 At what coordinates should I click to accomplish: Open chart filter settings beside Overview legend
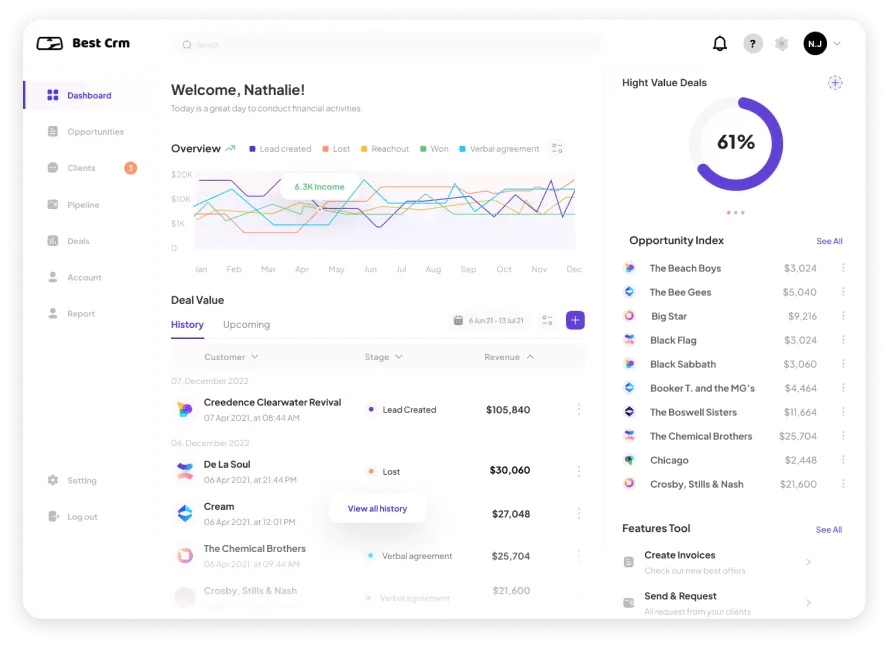click(558, 149)
